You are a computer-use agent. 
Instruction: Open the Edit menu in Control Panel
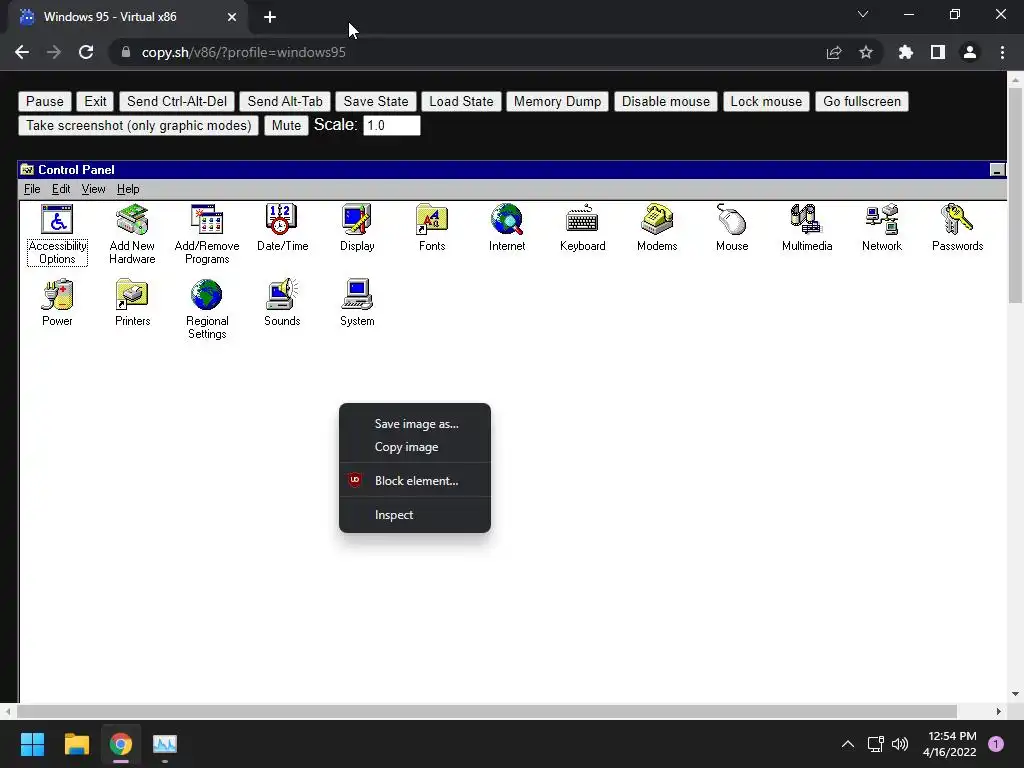click(x=61, y=189)
